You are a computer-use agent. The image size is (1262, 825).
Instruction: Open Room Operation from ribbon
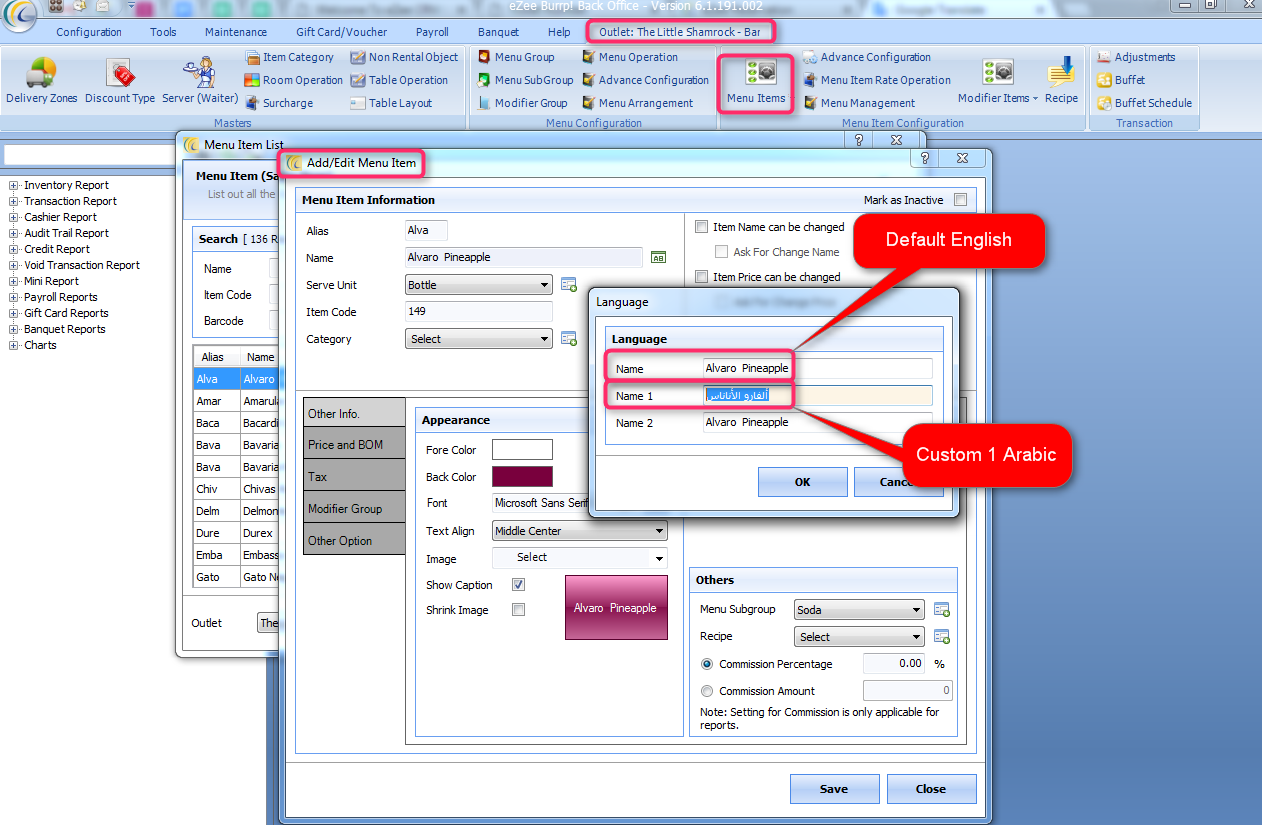click(294, 80)
